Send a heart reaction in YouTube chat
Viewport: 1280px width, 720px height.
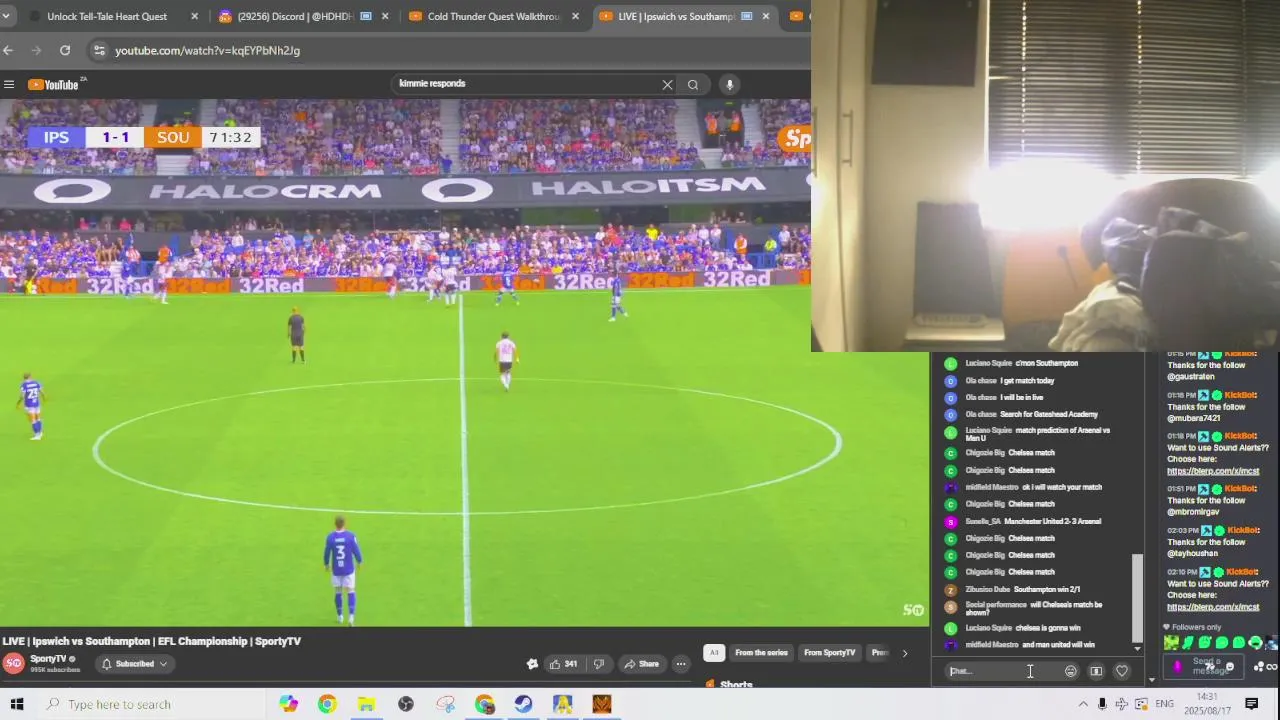(x=1122, y=671)
